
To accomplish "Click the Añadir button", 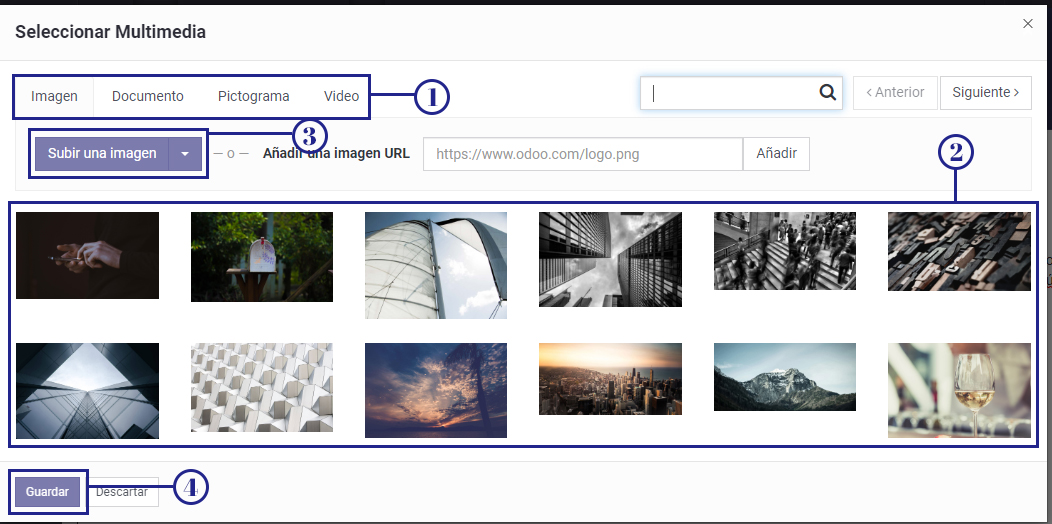I will (776, 154).
